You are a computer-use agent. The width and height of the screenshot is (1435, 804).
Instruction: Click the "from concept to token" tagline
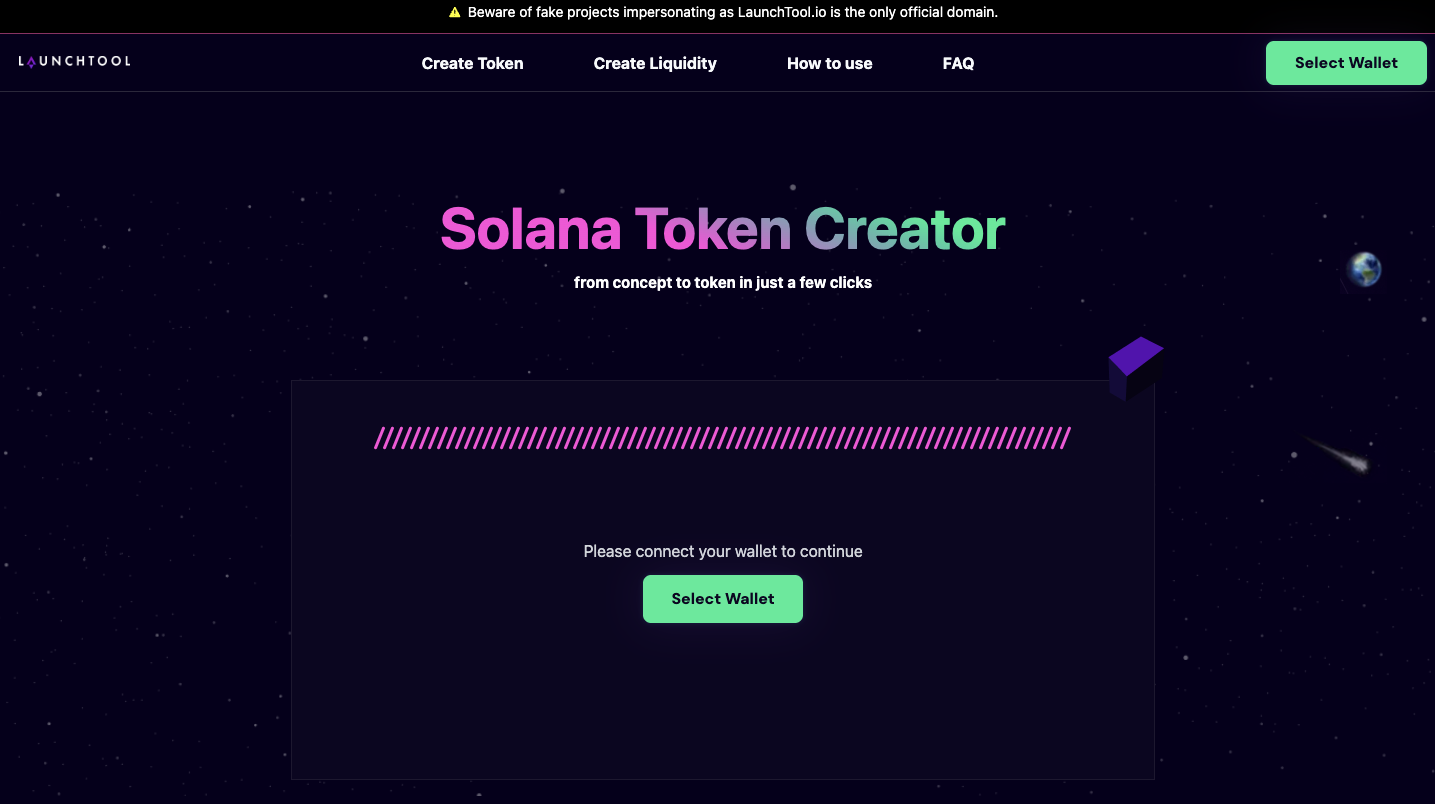coord(722,283)
